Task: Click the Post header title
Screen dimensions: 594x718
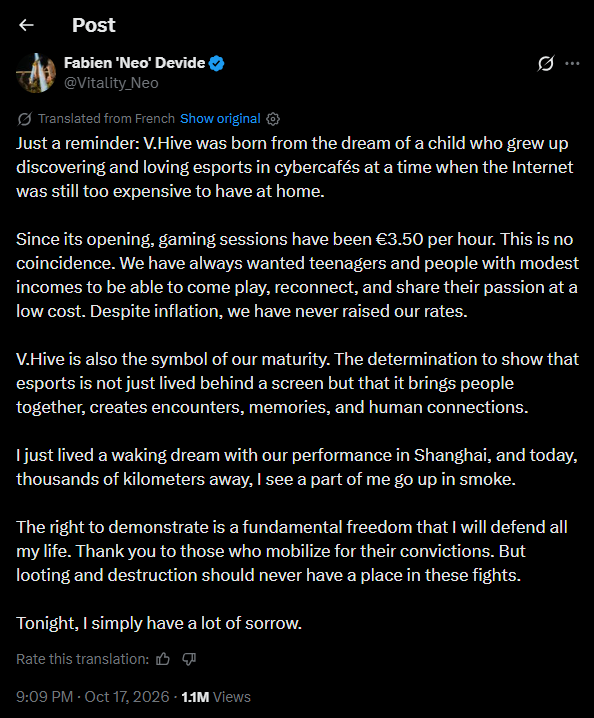Action: [93, 25]
